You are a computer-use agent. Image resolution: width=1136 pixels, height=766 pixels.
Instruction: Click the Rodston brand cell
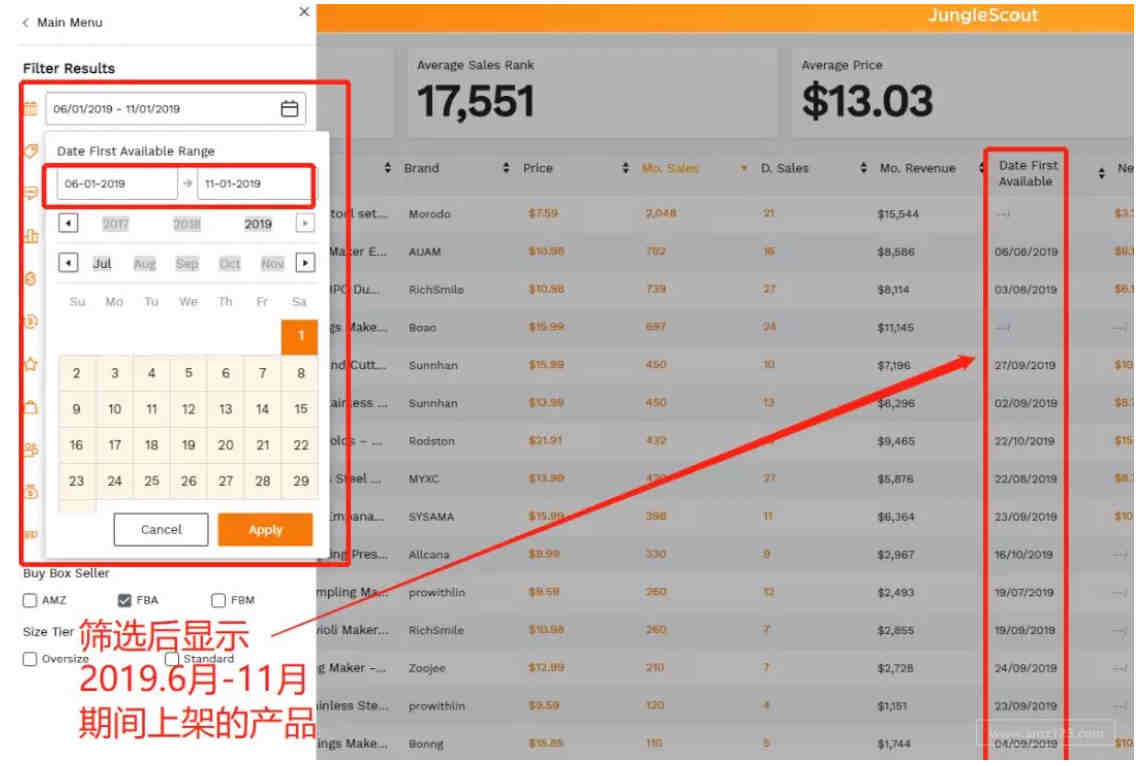tap(432, 441)
